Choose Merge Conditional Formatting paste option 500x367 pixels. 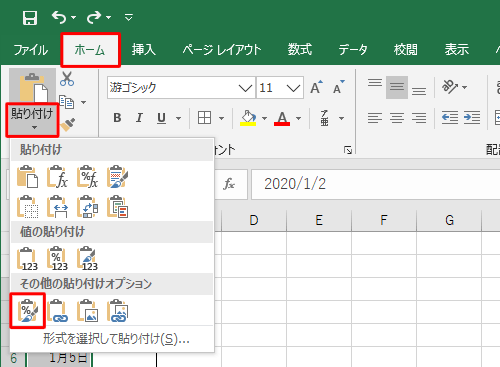pos(117,207)
